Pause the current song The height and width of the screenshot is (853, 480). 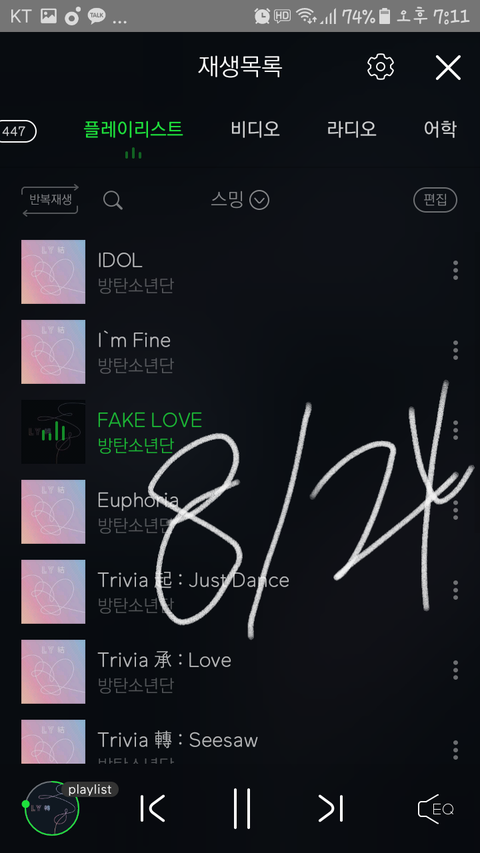(242, 808)
